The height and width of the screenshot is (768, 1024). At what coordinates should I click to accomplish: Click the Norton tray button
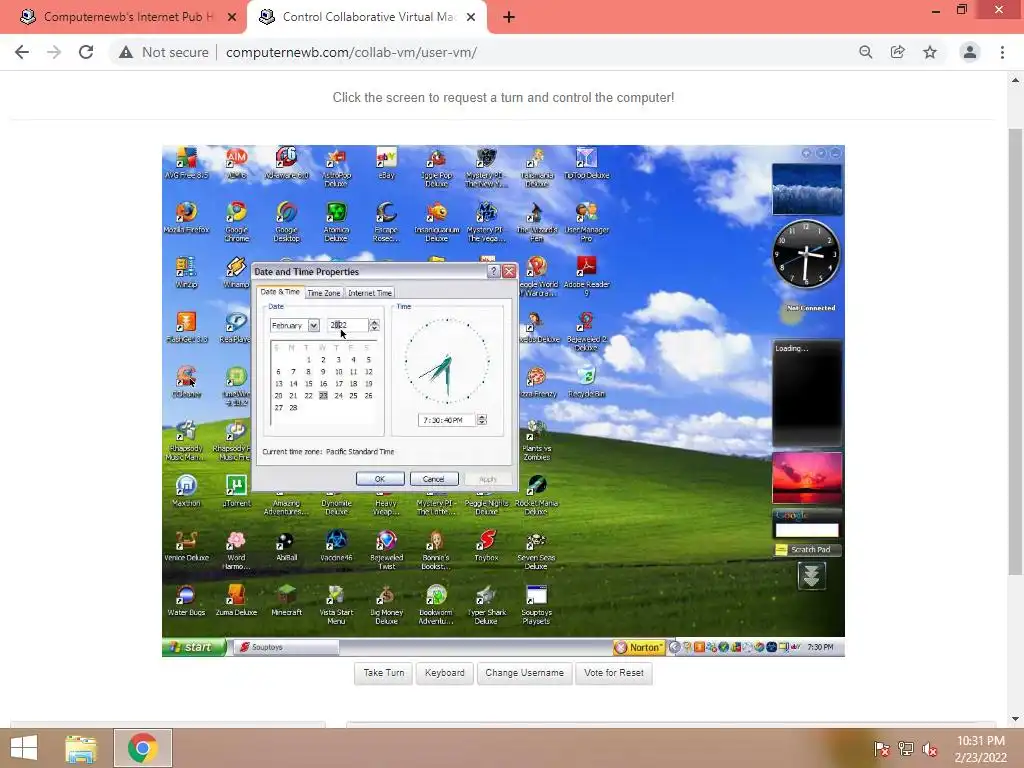pos(639,647)
